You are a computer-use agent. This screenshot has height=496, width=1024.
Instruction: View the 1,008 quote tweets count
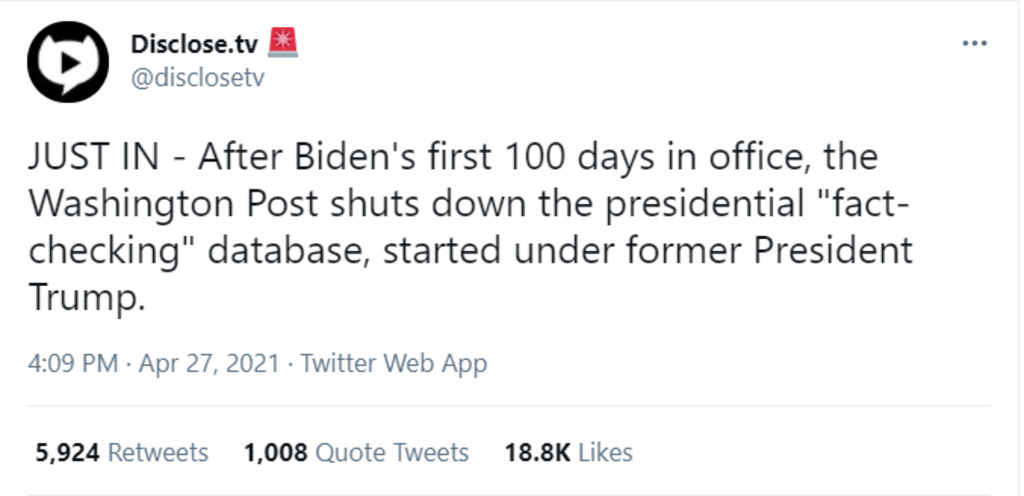(276, 452)
